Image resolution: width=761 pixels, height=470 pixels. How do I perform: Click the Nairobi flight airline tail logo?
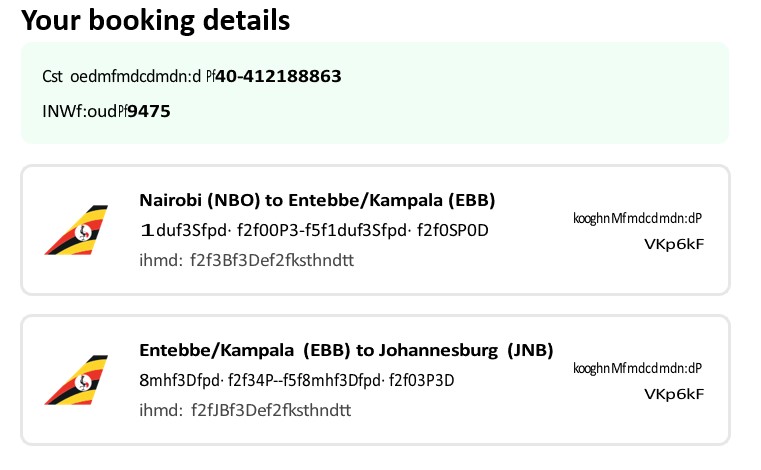(x=76, y=230)
